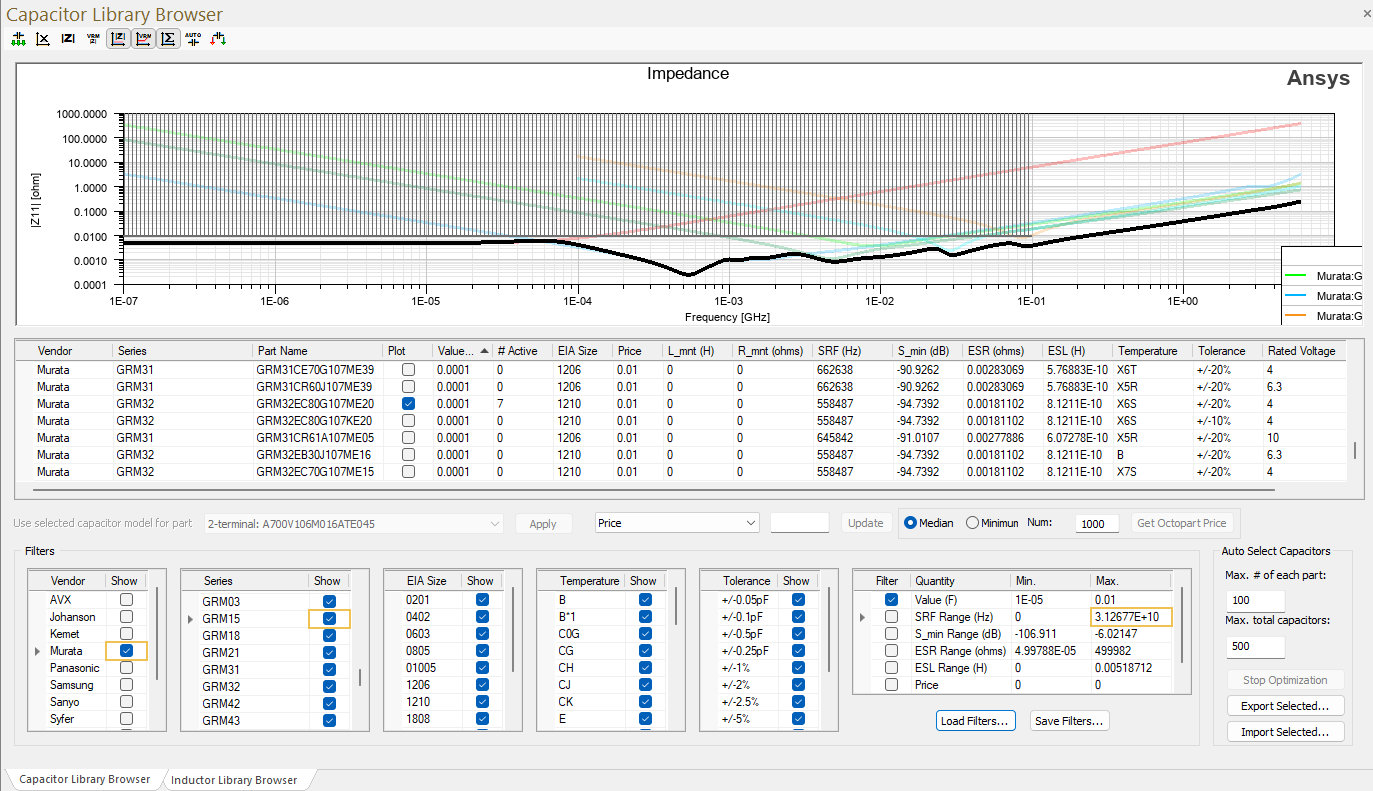Toggle the VRM plot icon

tap(143, 39)
